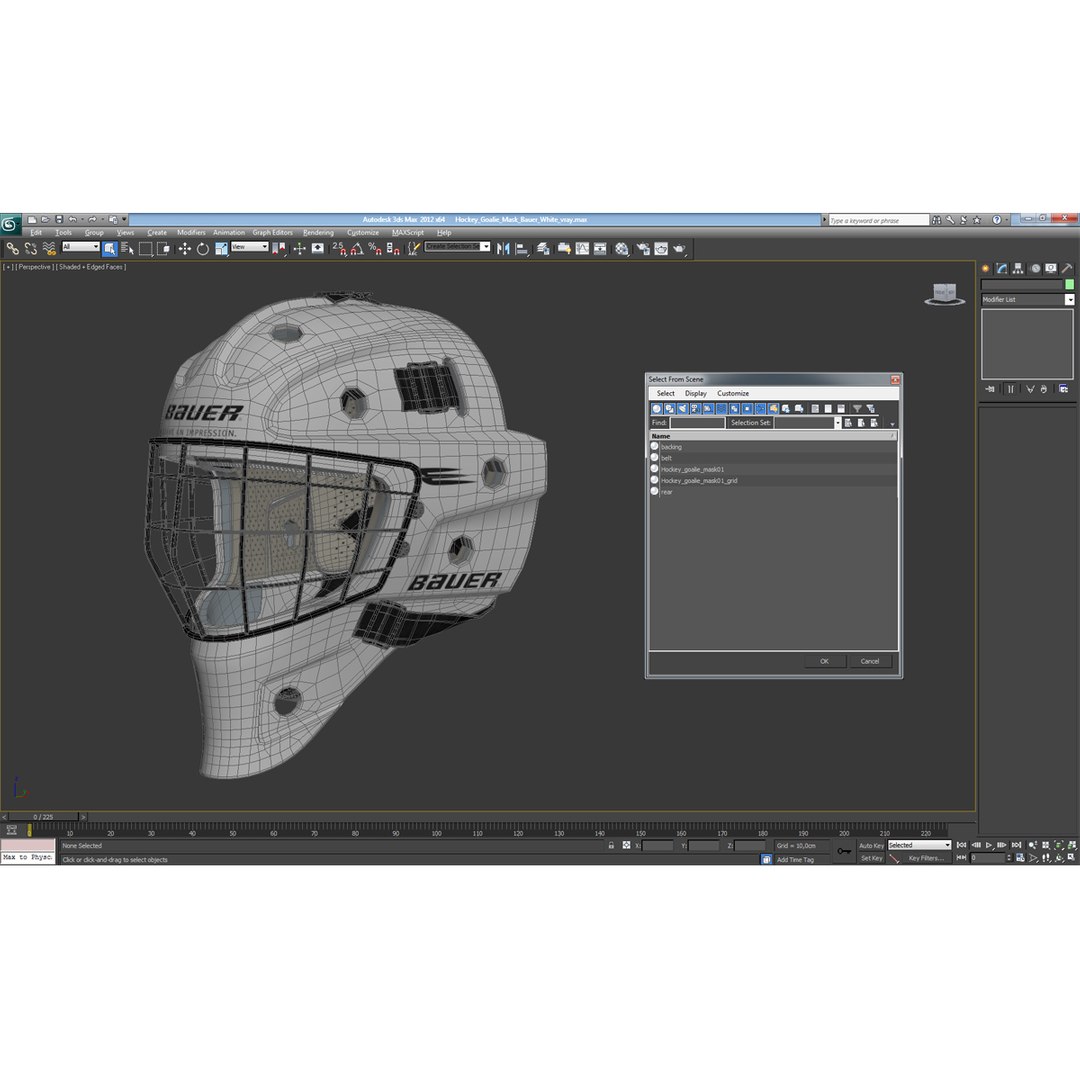Click the ViewCube in the viewport

[x=944, y=293]
